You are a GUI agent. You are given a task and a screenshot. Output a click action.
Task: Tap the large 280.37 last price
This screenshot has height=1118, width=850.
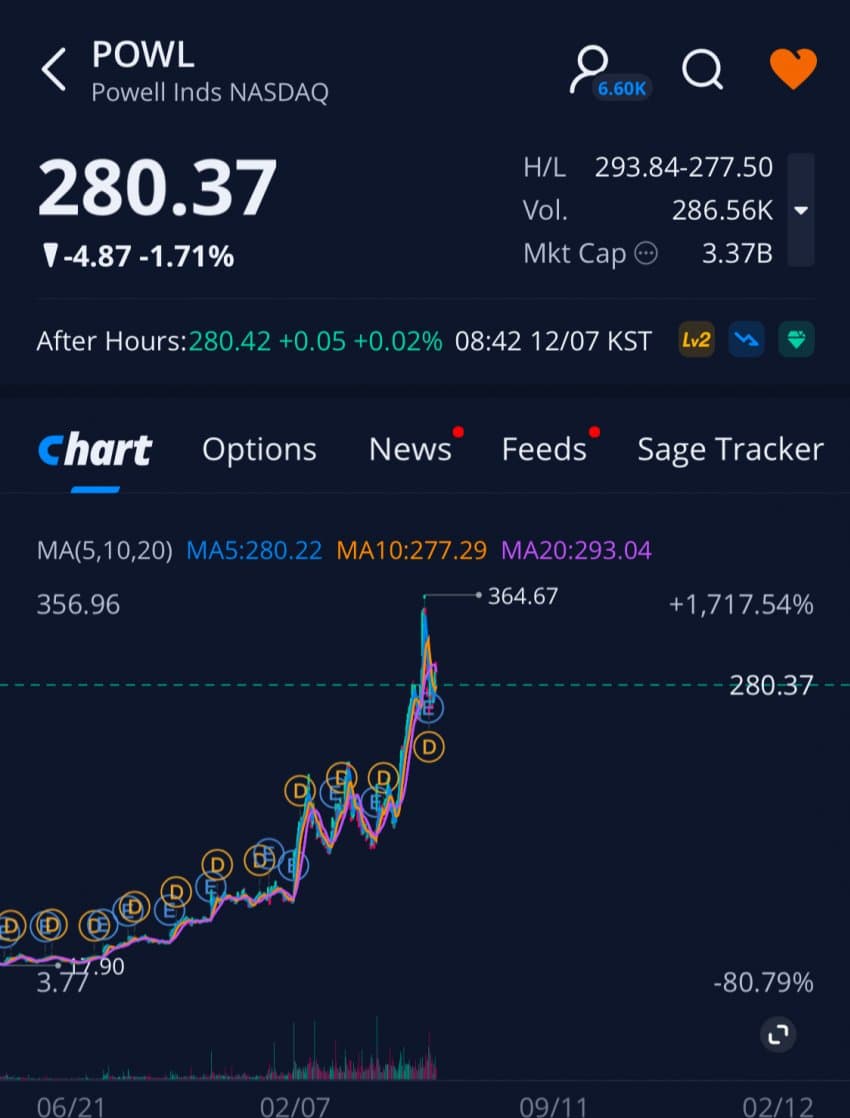157,188
